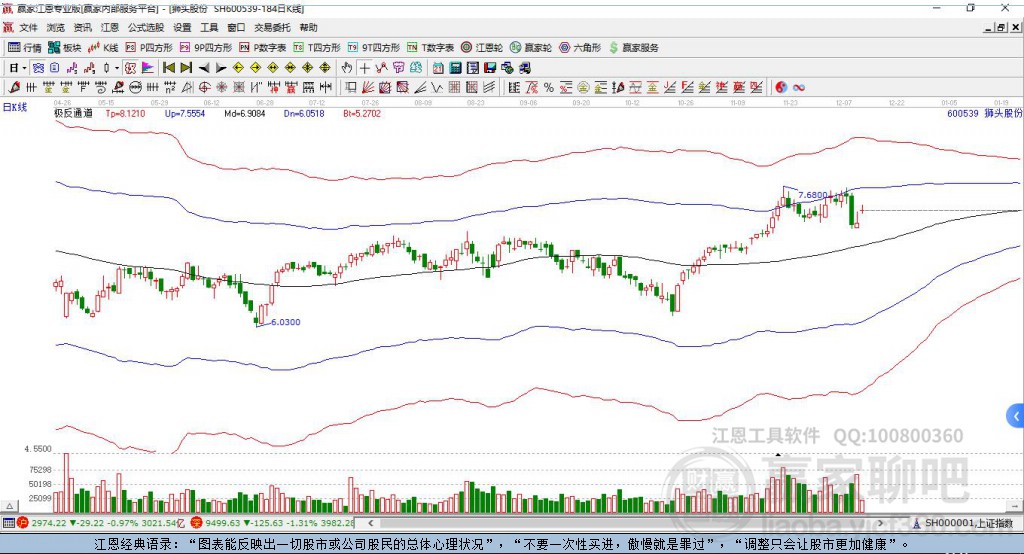Open the calculator icon
This screenshot has width=1024, height=554.
click(x=455, y=68)
